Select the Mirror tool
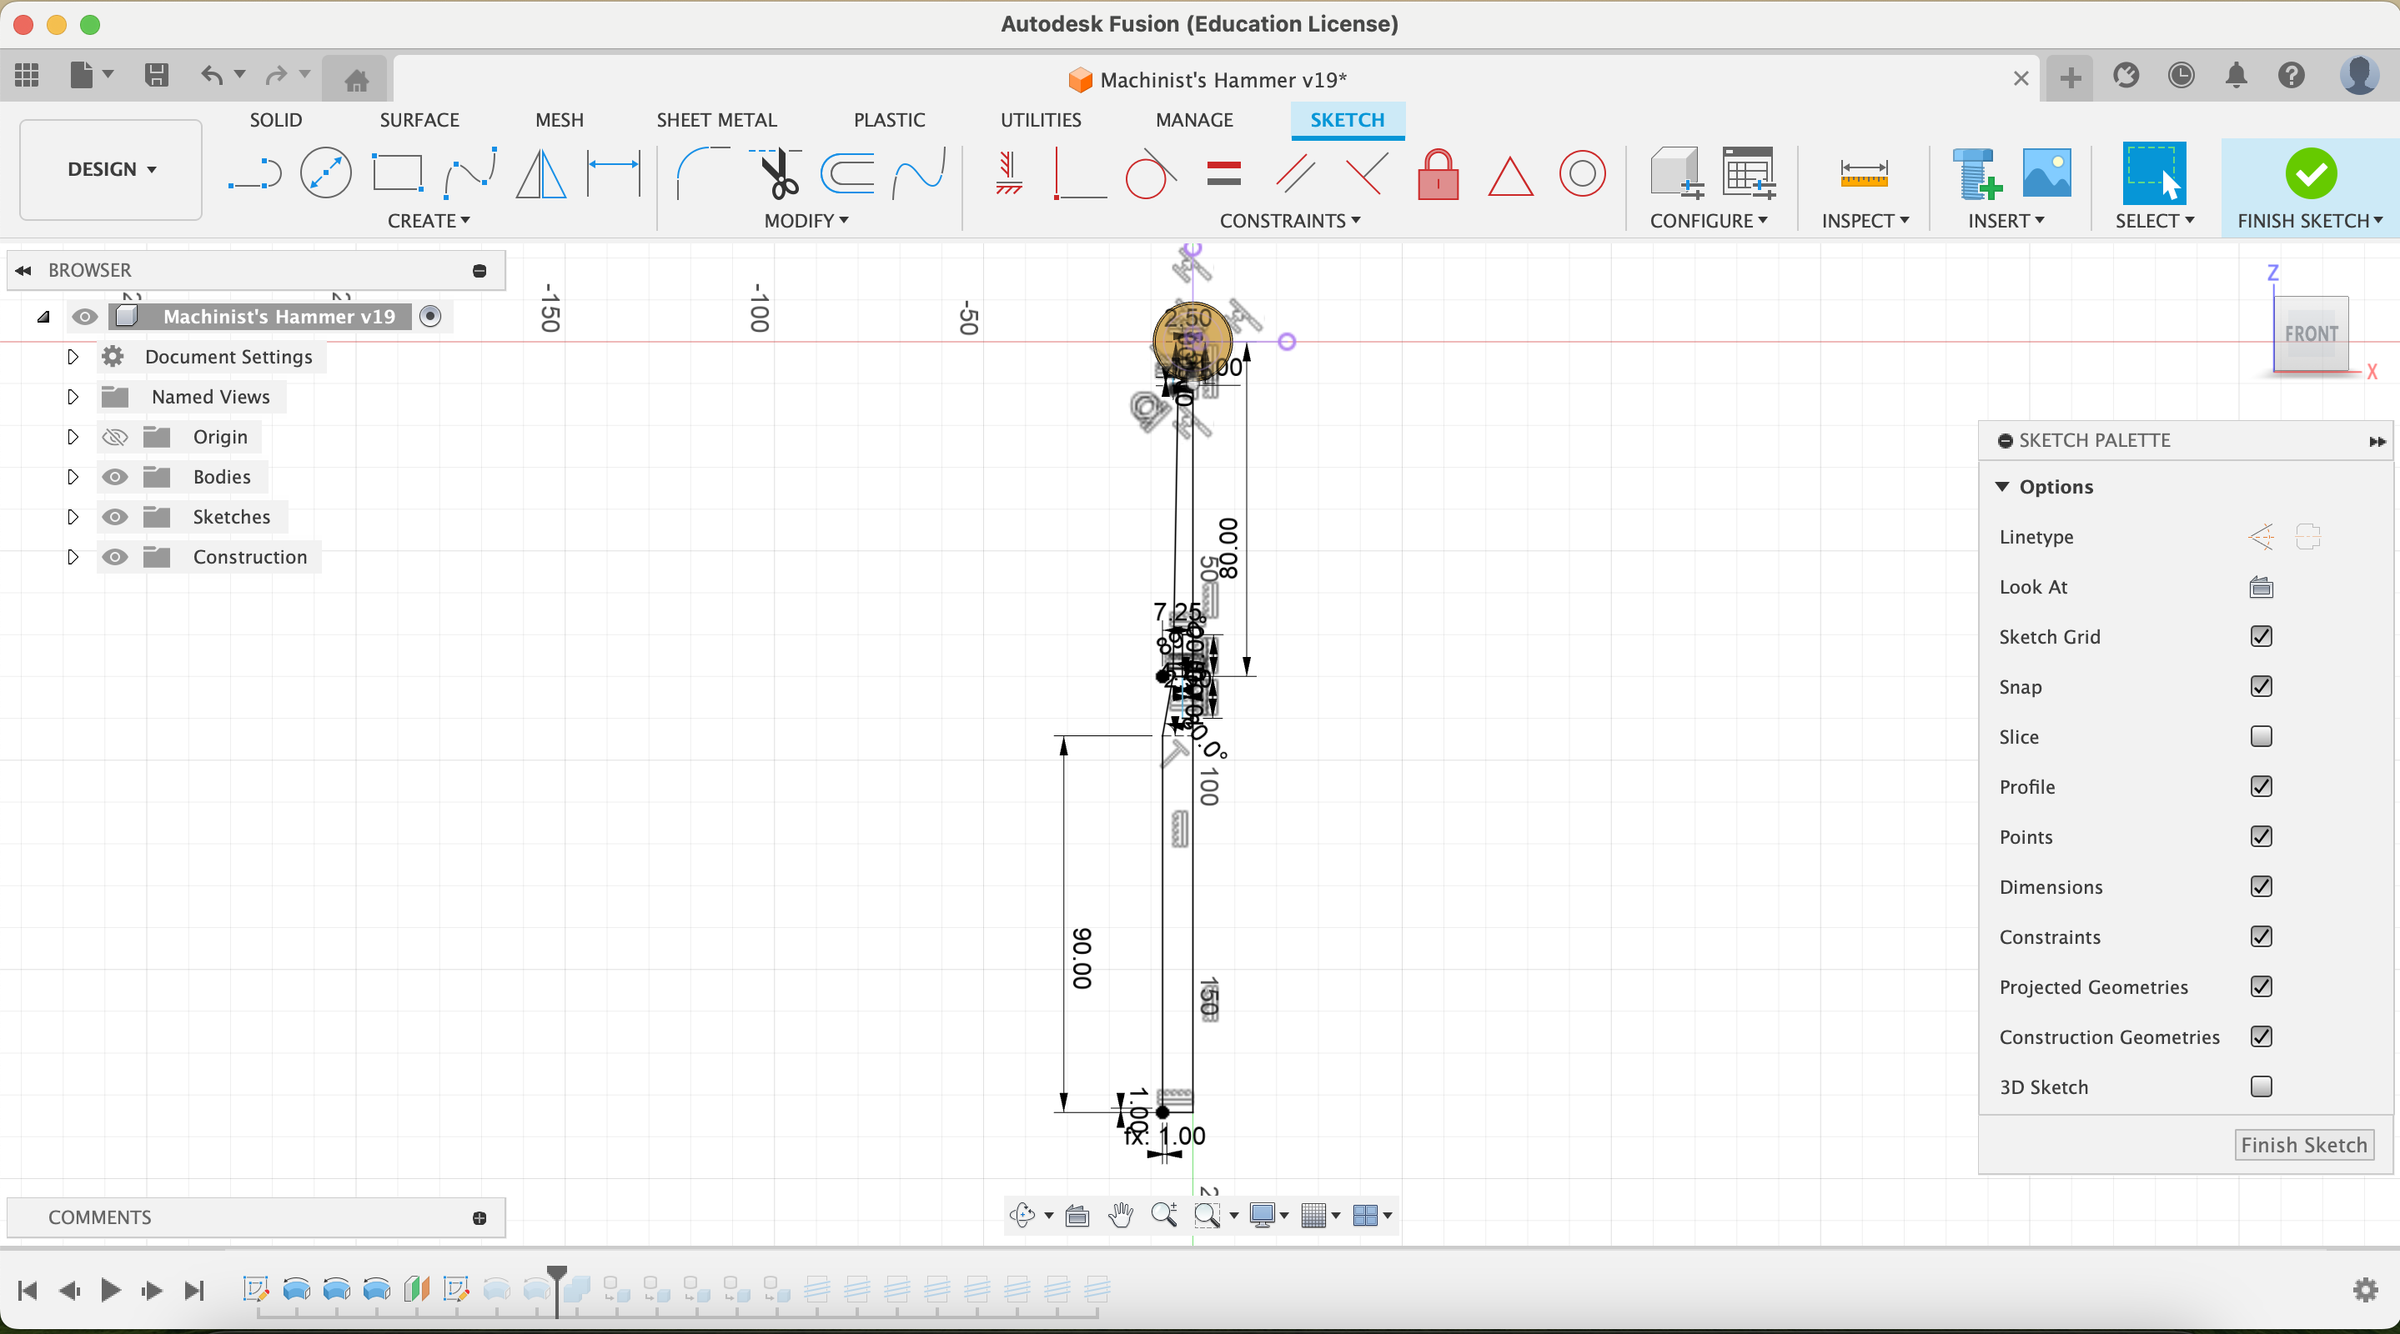 [x=541, y=174]
